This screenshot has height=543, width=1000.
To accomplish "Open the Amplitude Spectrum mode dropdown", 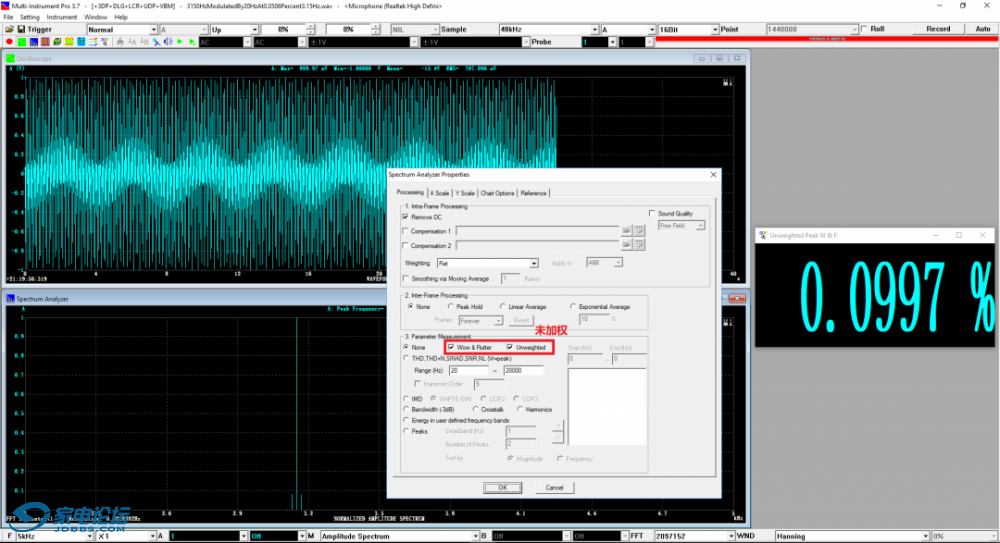I will [x=475, y=536].
